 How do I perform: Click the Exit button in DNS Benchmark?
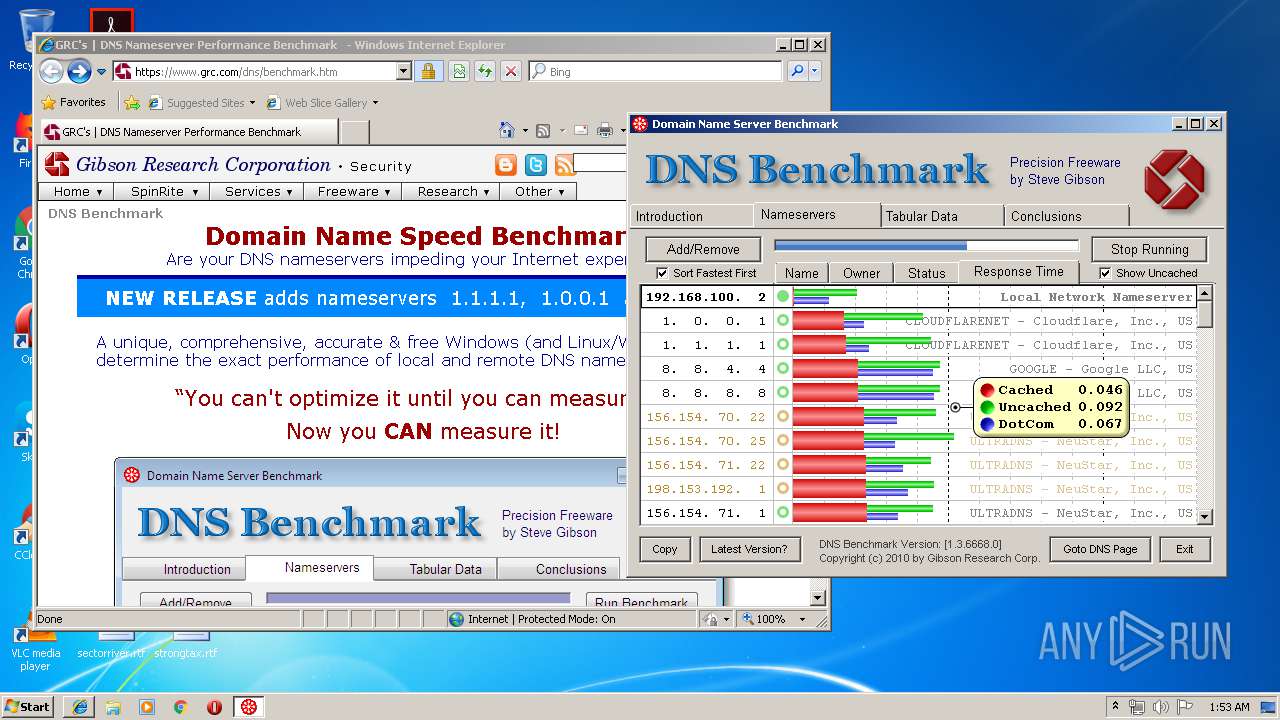point(1185,549)
